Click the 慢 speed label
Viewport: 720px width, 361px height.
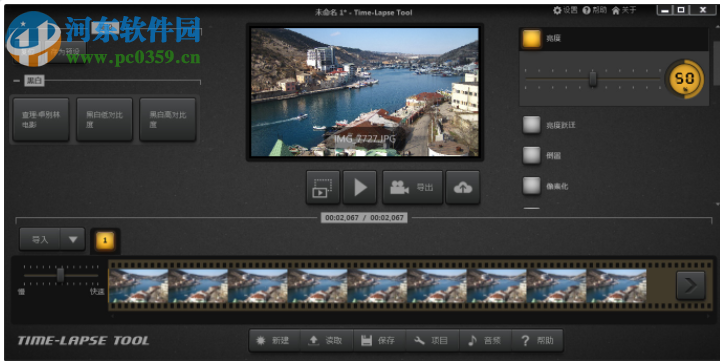tap(21, 292)
